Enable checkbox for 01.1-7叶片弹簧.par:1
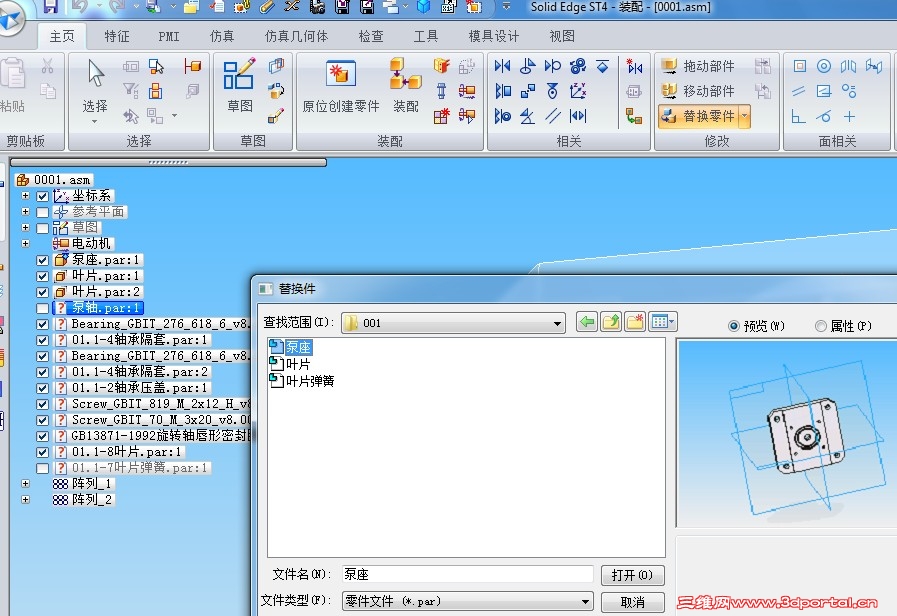The height and width of the screenshot is (616, 897). (42, 468)
